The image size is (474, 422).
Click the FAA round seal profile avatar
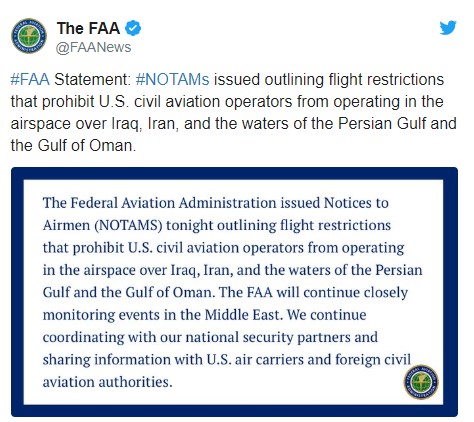(x=28, y=36)
